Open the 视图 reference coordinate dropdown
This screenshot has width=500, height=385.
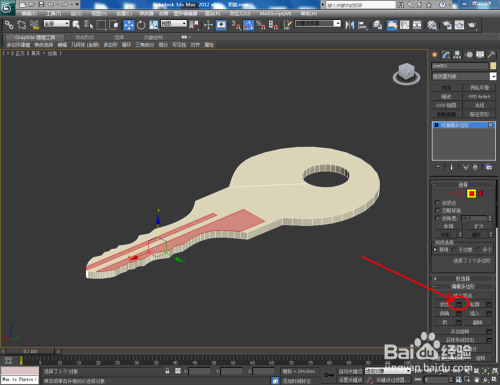pos(174,24)
